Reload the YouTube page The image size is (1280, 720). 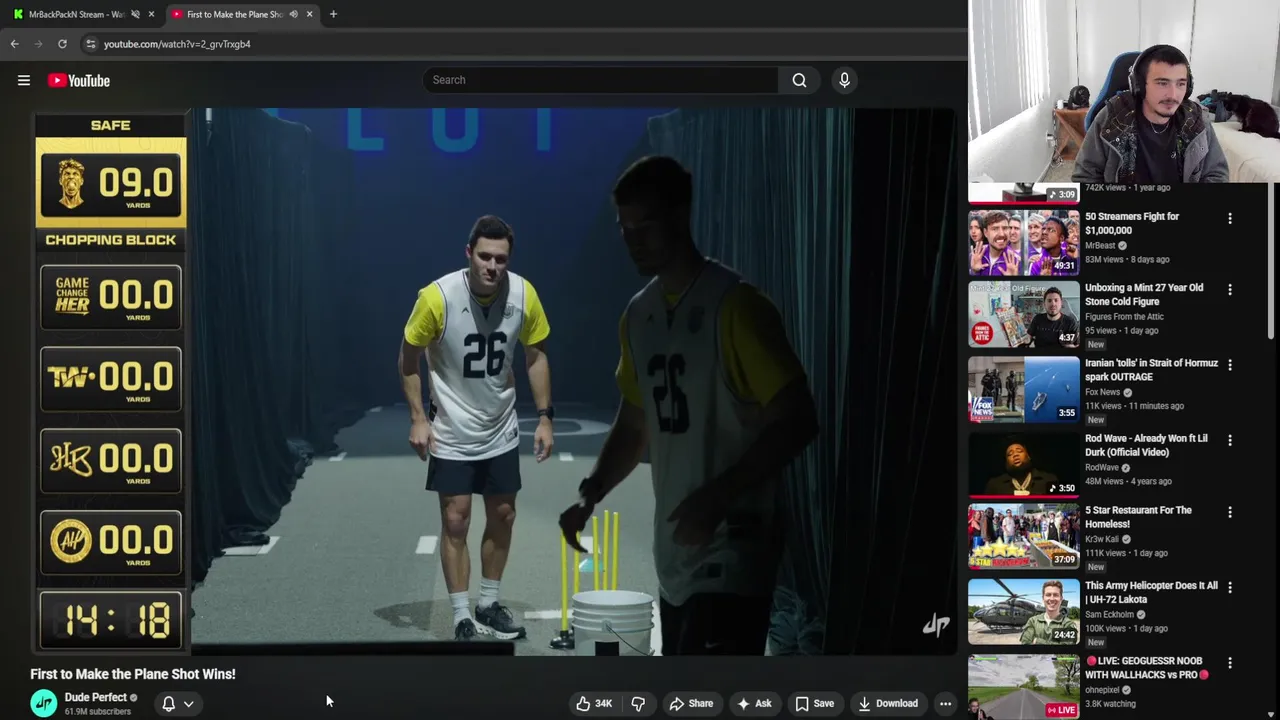[x=62, y=44]
